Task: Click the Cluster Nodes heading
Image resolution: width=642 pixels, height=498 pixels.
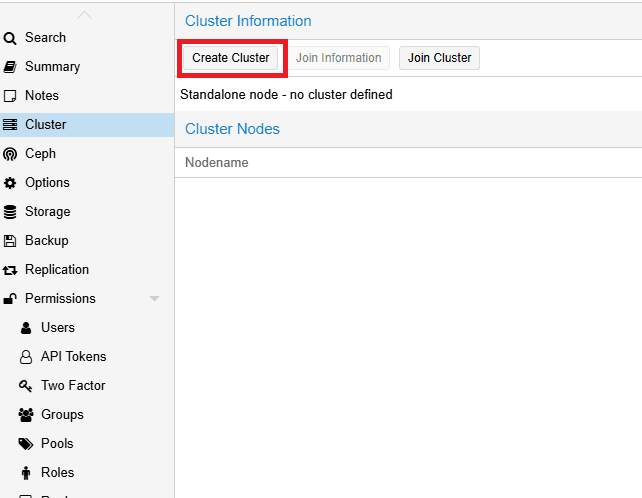Action: click(x=232, y=129)
